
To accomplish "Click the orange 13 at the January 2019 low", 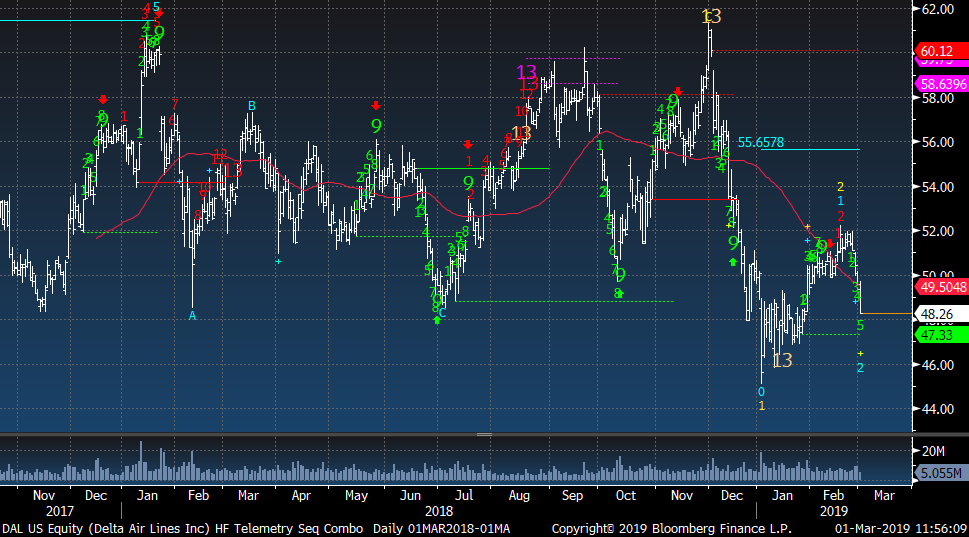I will (x=782, y=360).
